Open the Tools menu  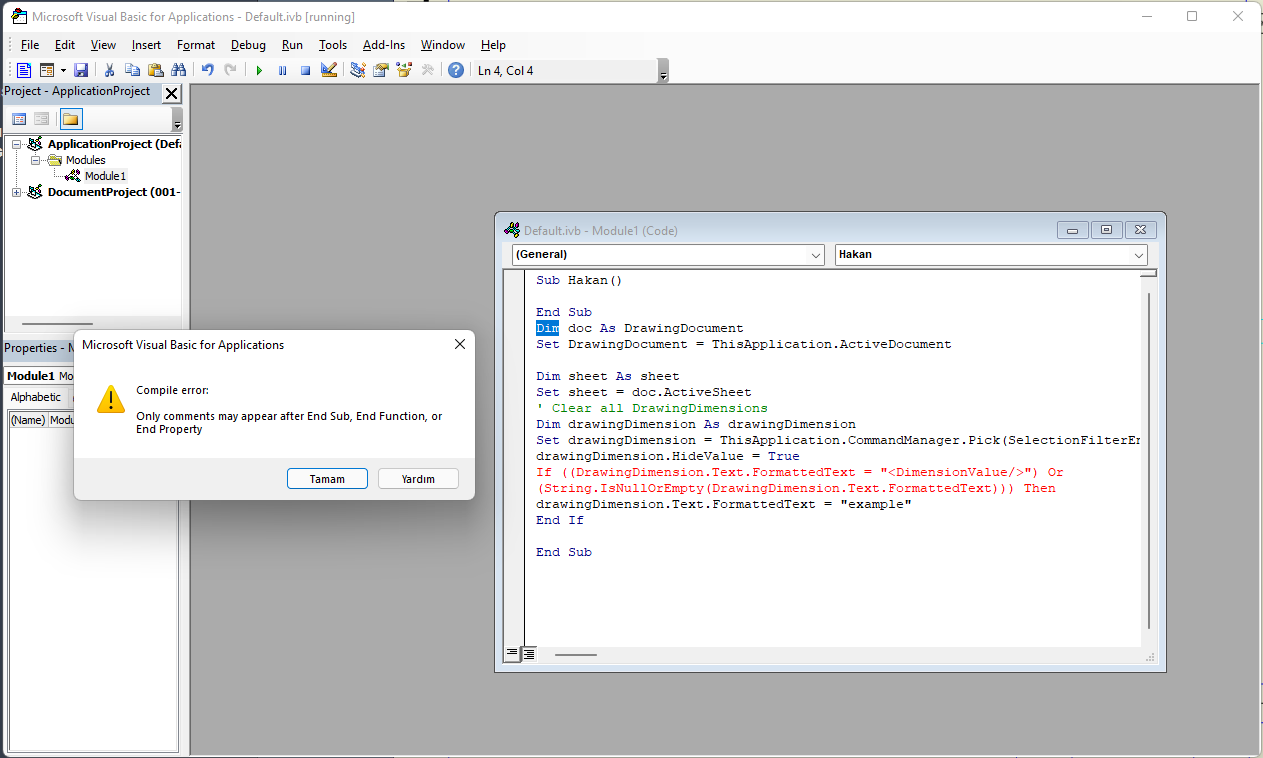332,45
